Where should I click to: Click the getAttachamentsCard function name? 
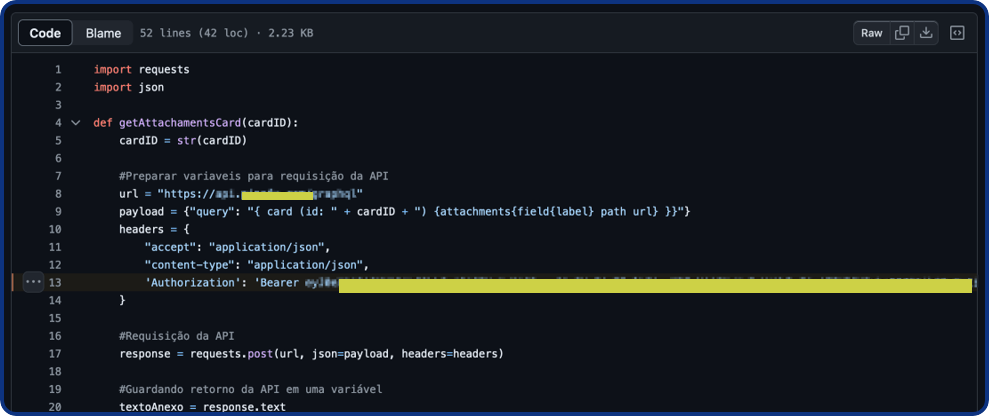(x=180, y=123)
